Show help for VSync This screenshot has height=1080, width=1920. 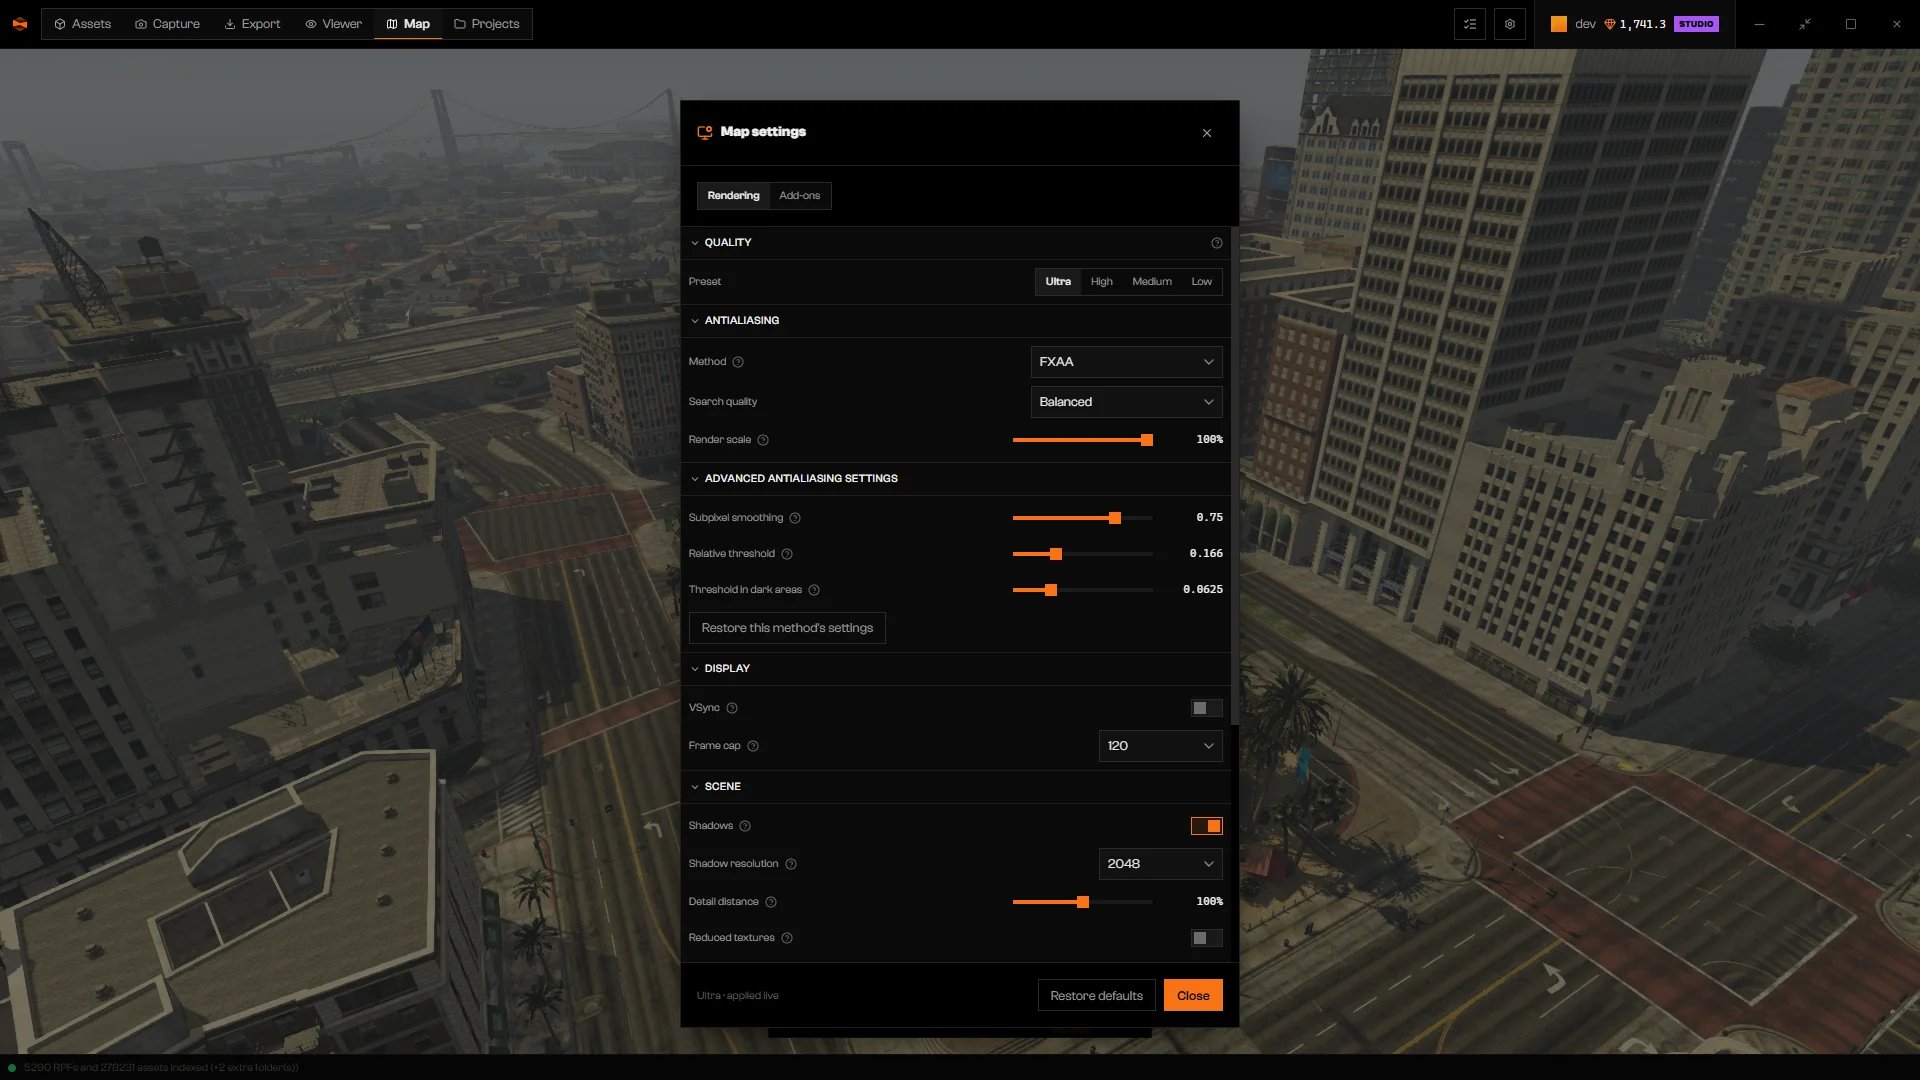pyautogui.click(x=732, y=708)
